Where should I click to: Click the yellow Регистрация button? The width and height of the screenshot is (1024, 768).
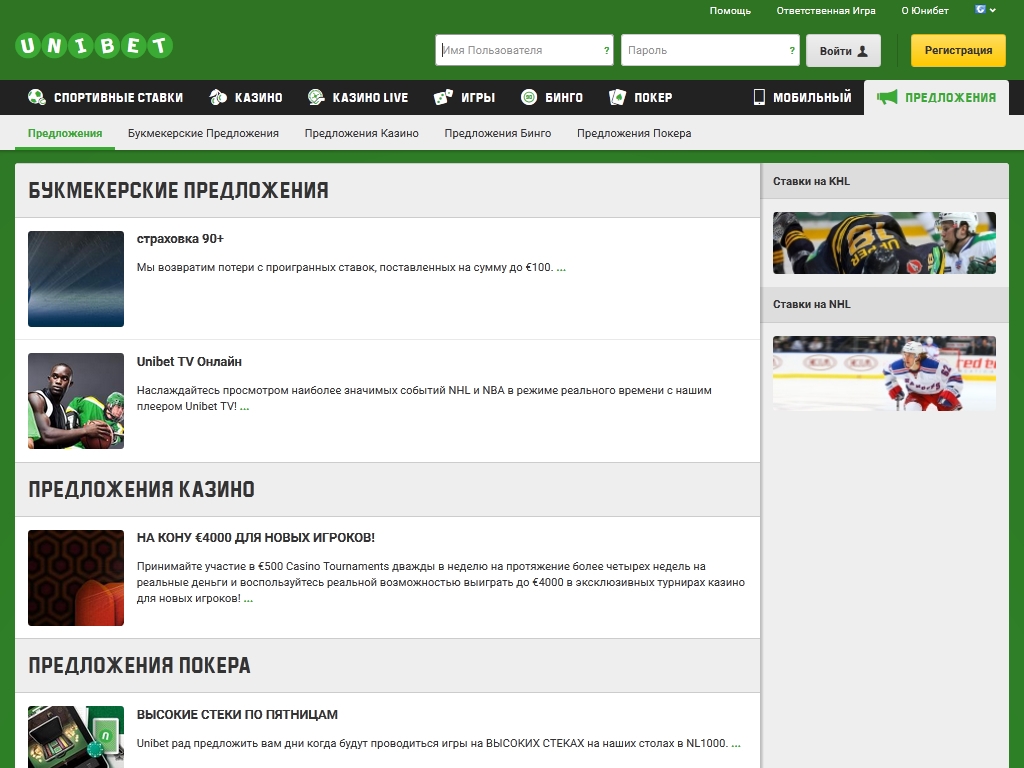(x=957, y=50)
